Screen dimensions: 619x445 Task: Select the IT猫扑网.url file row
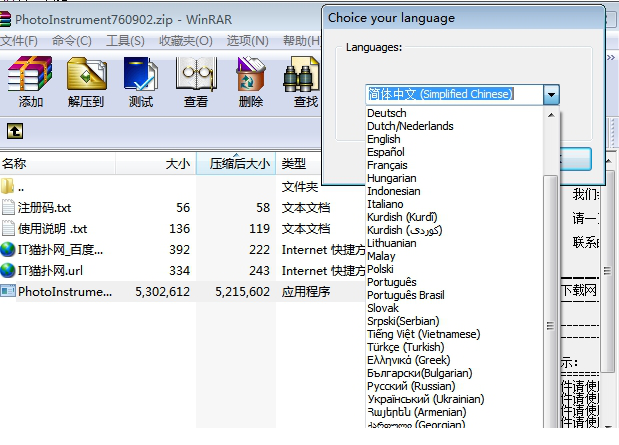(182, 270)
